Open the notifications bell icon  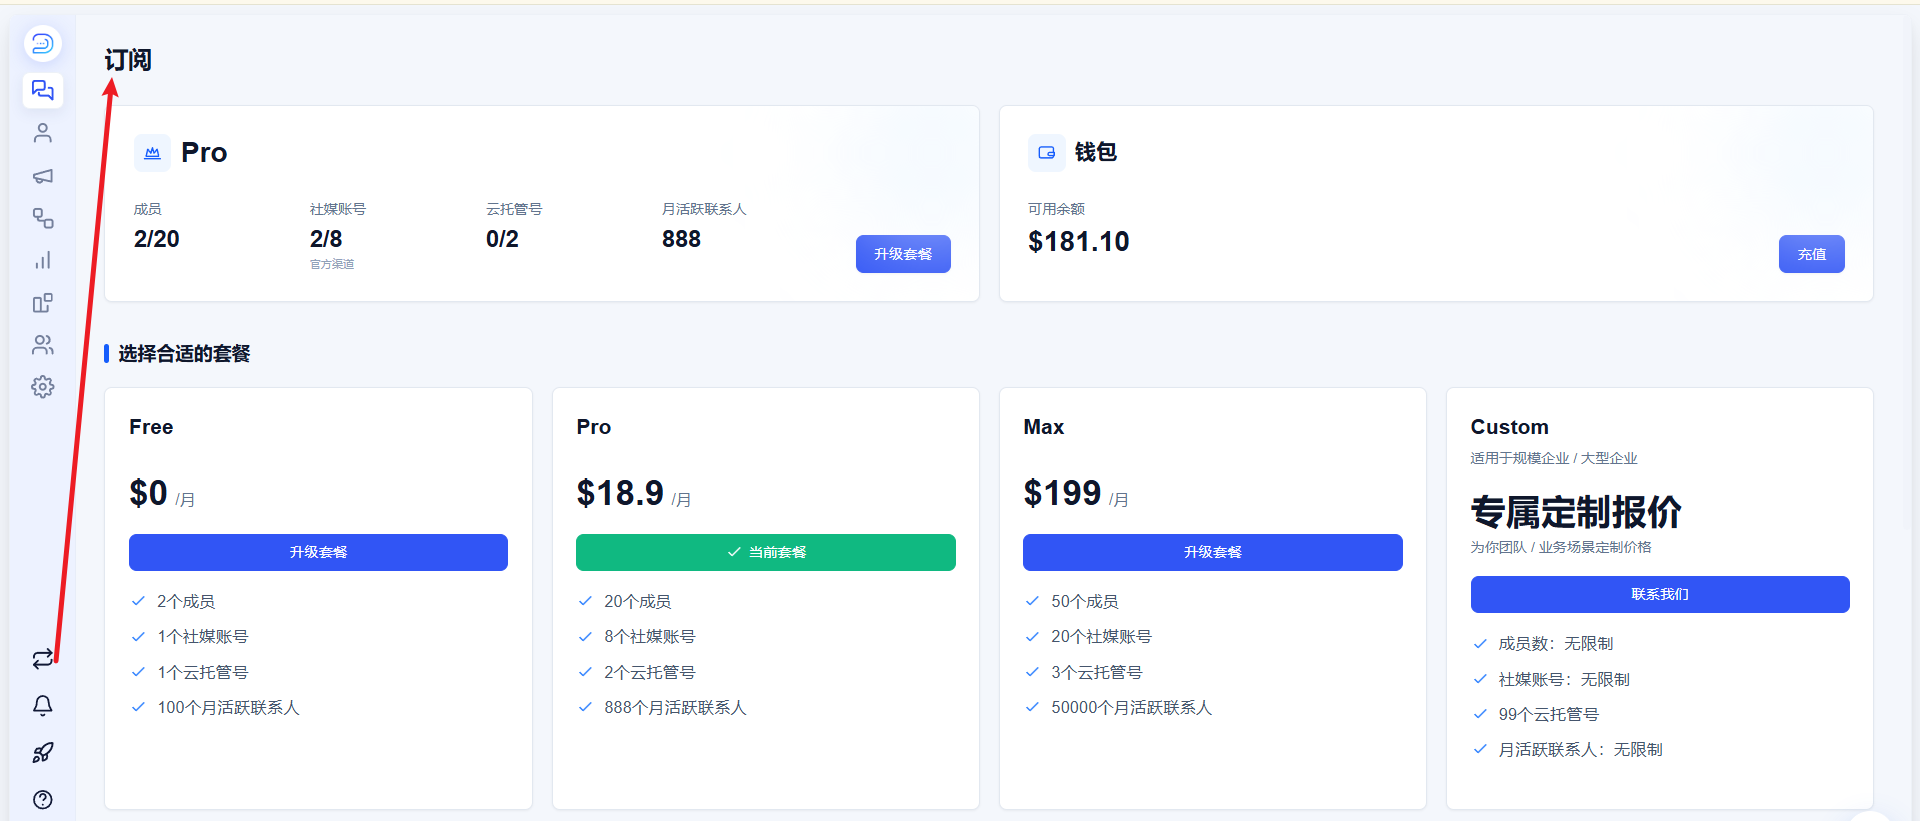tap(42, 706)
